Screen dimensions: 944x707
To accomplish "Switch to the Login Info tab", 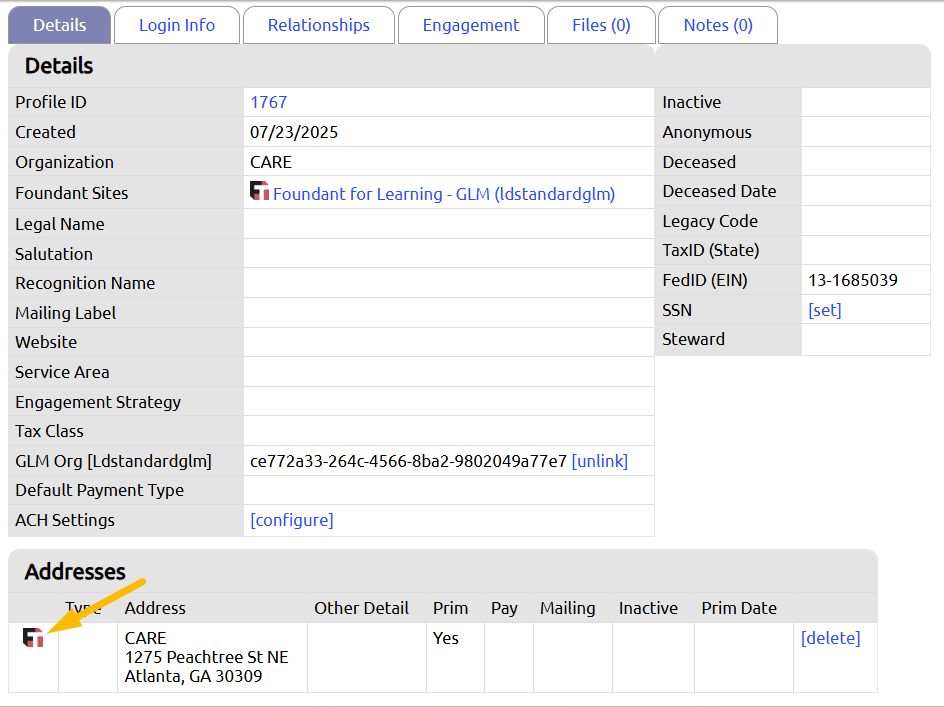I will (176, 24).
